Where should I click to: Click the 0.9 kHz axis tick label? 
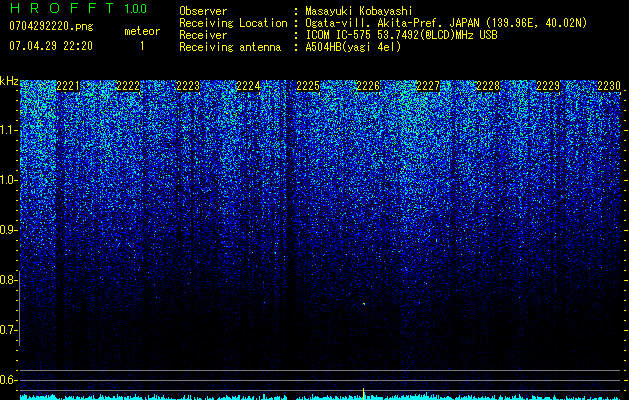pos(8,230)
